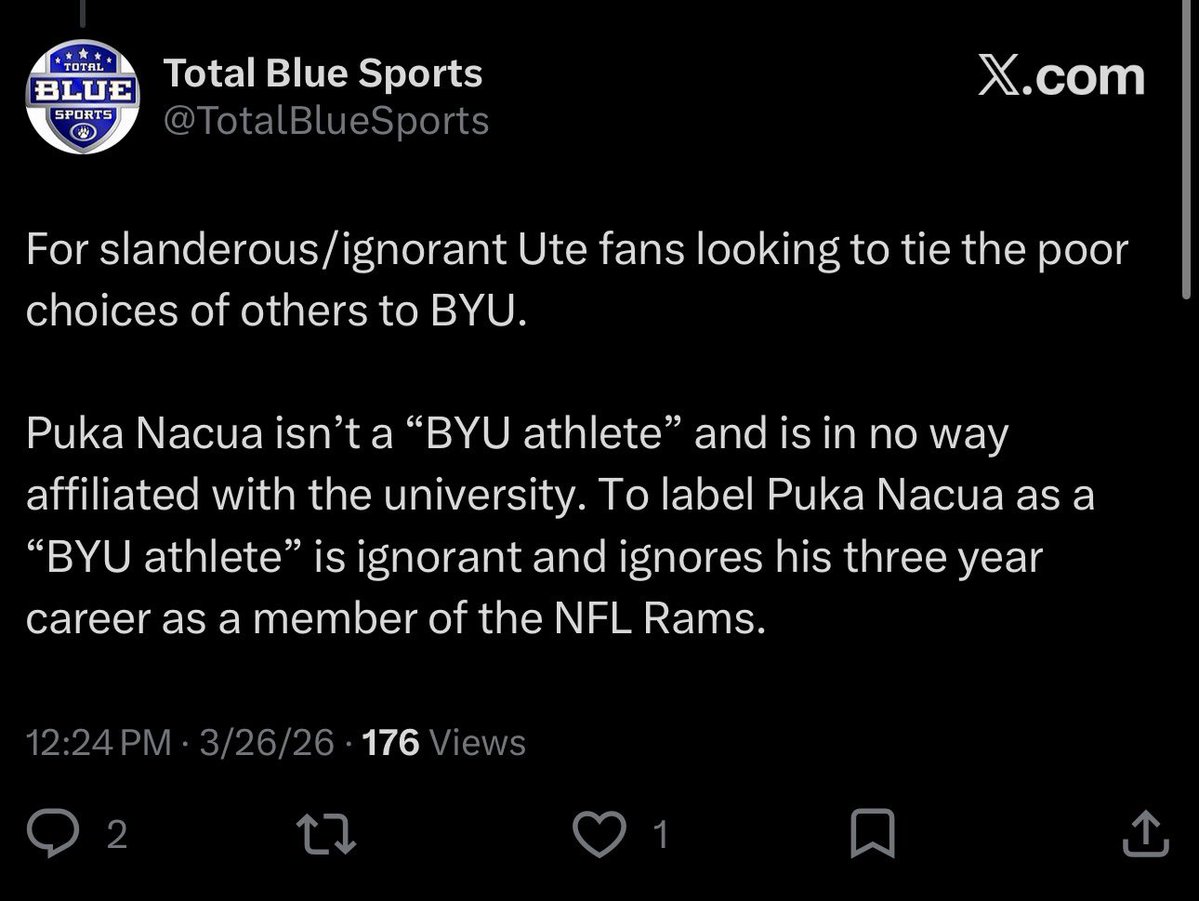Click the thread connector line above the avatar

click(82, 13)
